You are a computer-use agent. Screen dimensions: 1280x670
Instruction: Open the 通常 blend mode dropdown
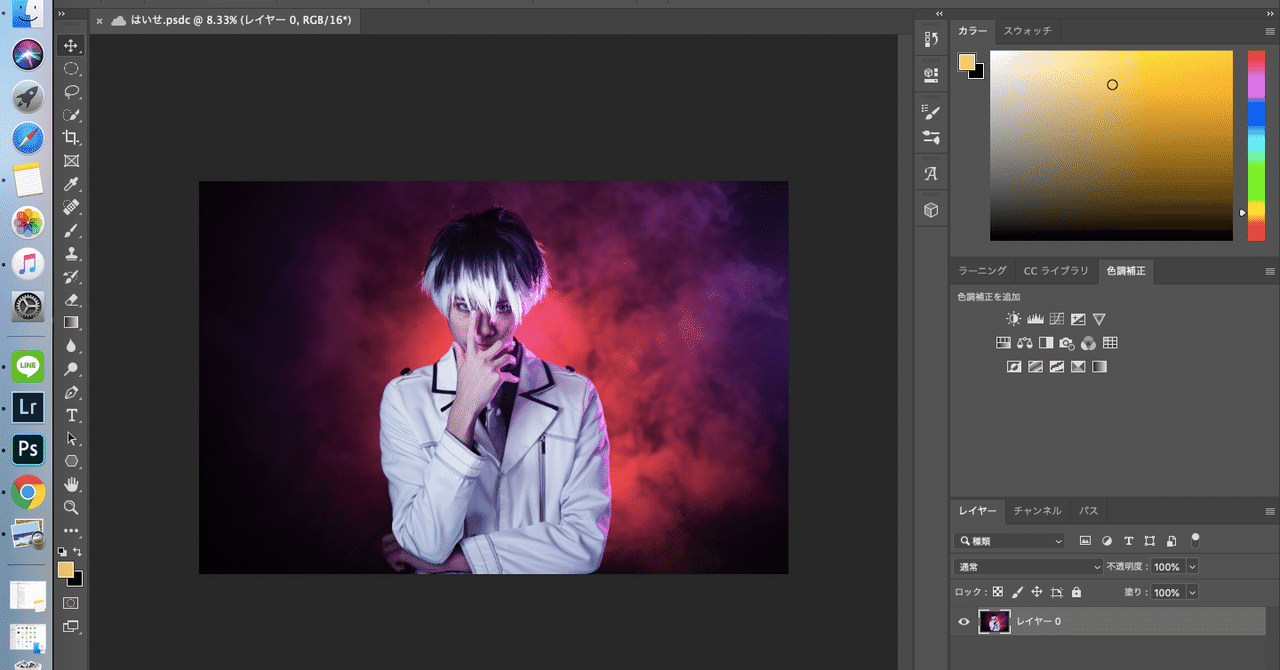1029,566
